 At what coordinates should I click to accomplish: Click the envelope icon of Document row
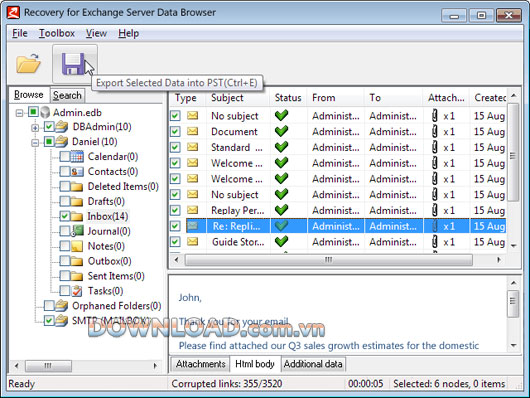tap(193, 131)
